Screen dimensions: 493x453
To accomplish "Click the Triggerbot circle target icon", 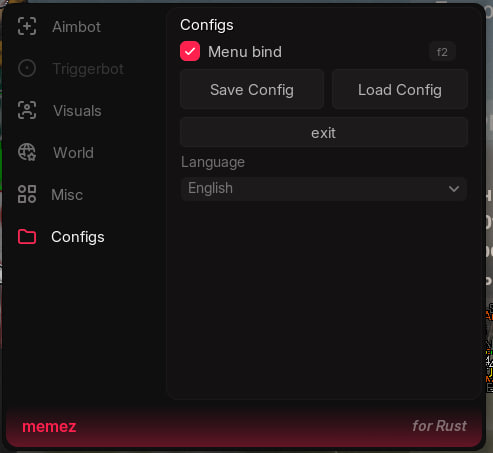I will (27, 68).
